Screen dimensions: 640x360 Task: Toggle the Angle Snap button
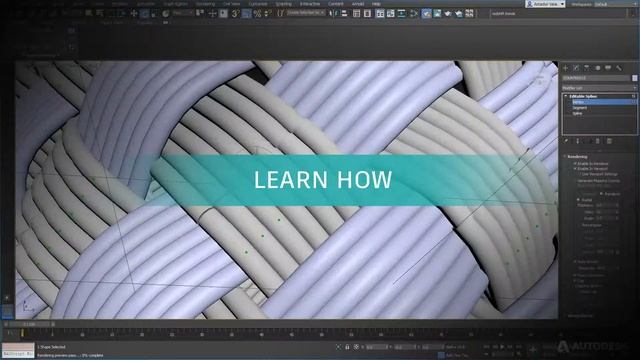tap(247, 13)
